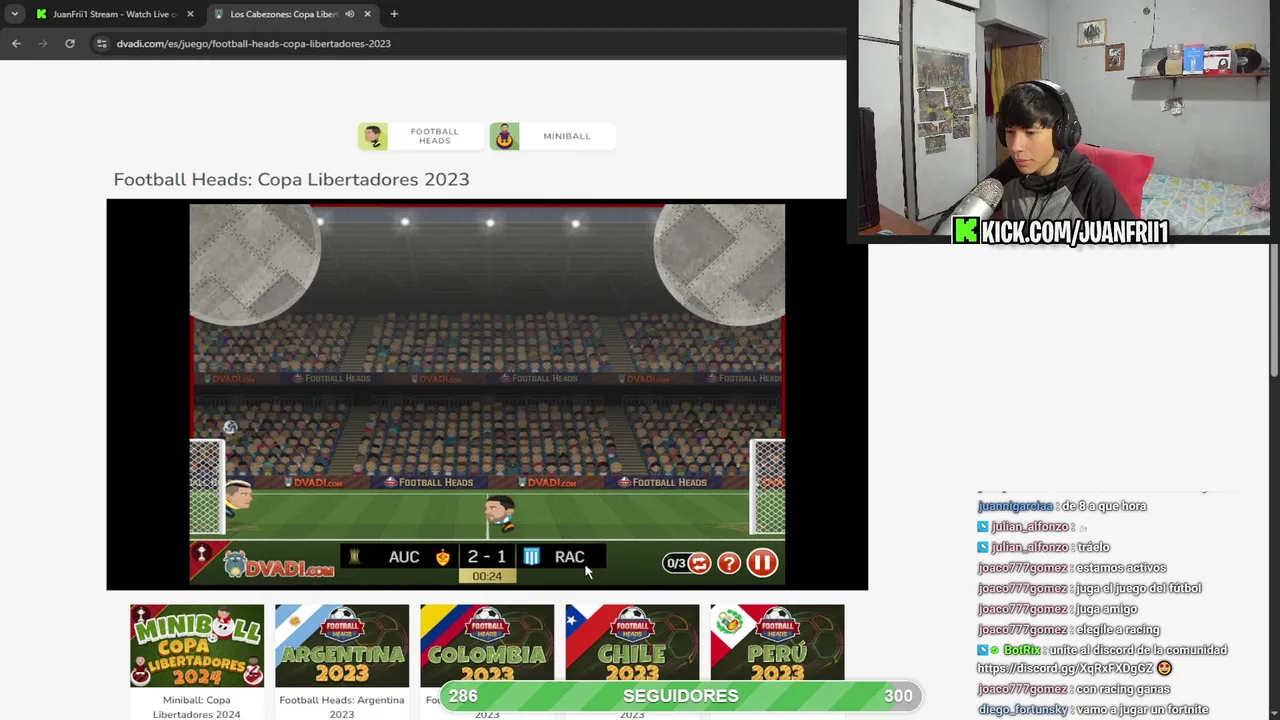The width and height of the screenshot is (1280, 720).
Task: Click the Kick logo on webcam overlay
Action: 965,232
